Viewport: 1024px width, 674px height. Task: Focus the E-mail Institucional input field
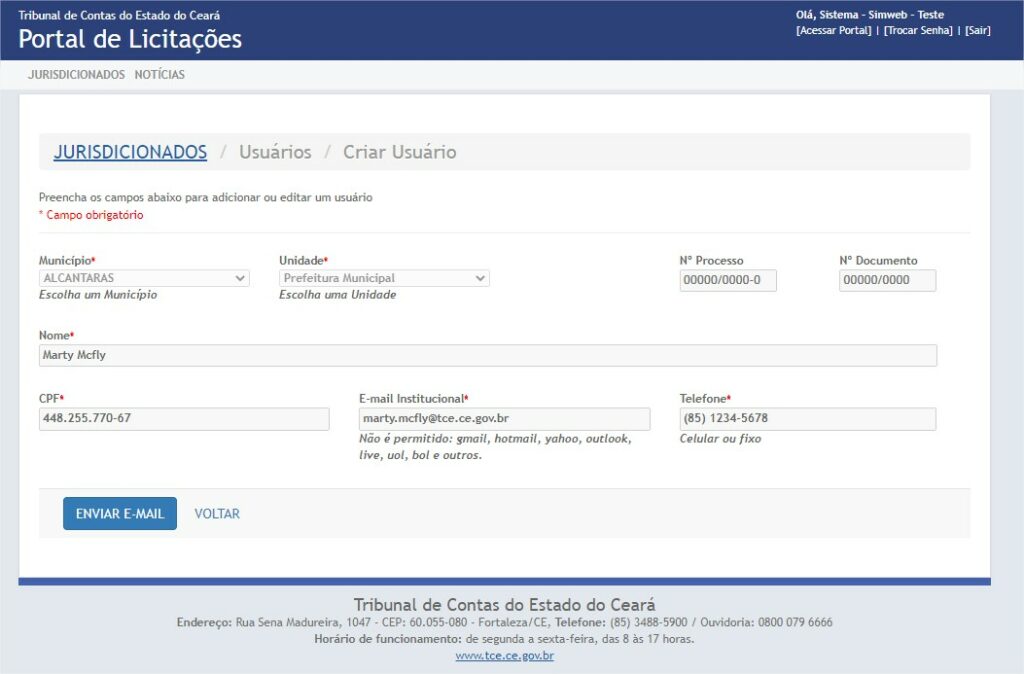coord(504,419)
